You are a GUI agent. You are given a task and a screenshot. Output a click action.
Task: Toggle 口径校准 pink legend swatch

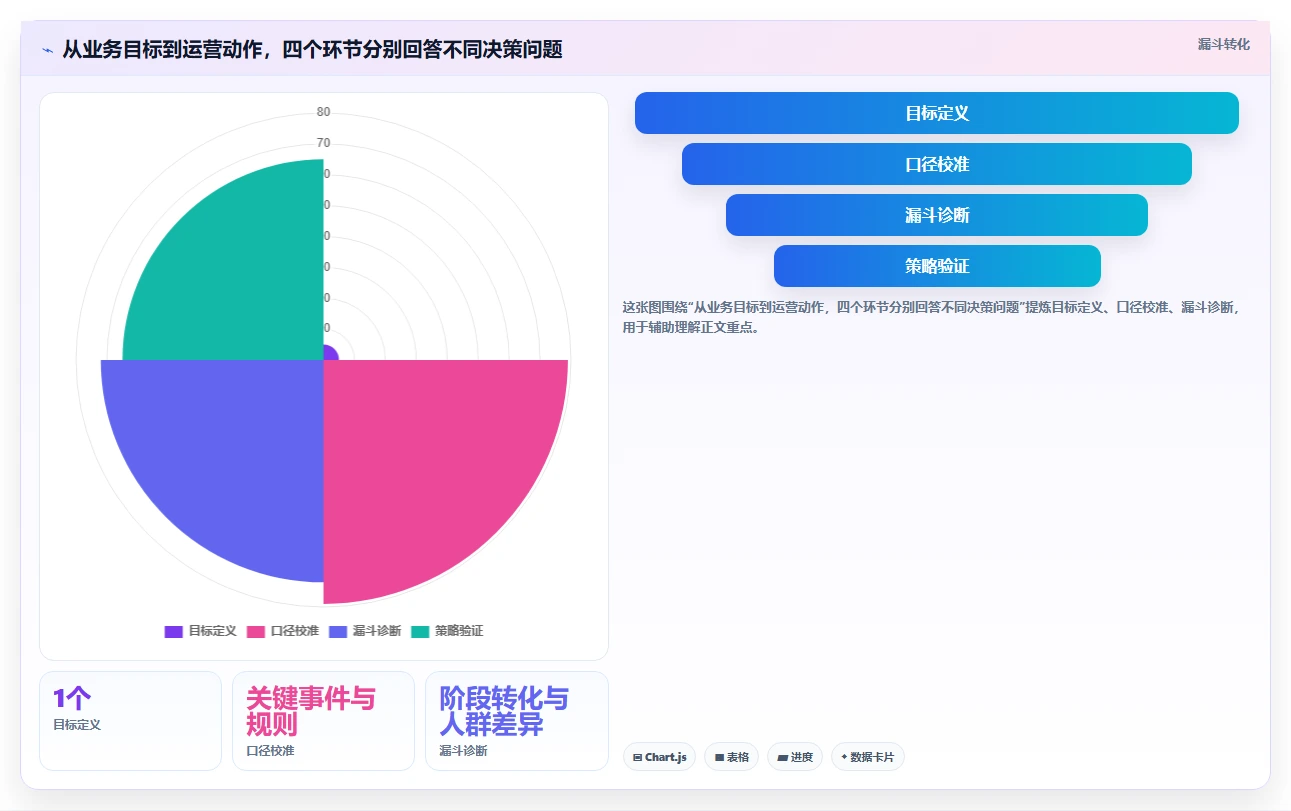coord(255,631)
